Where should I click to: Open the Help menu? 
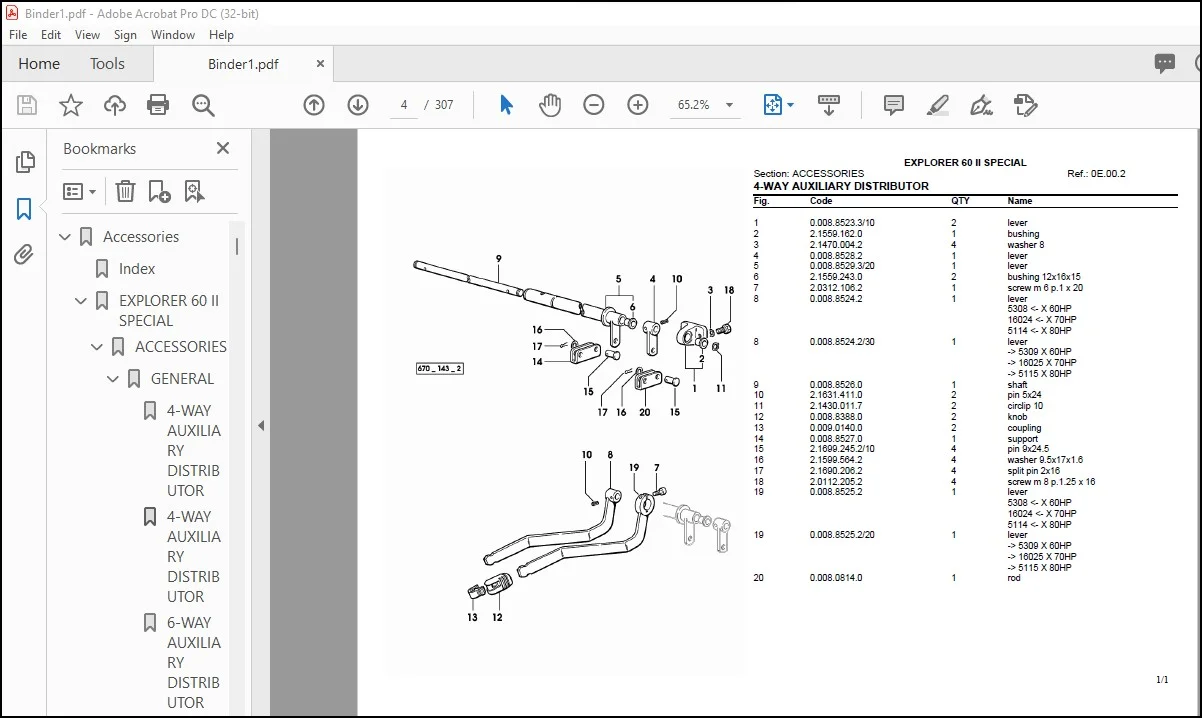pos(221,34)
